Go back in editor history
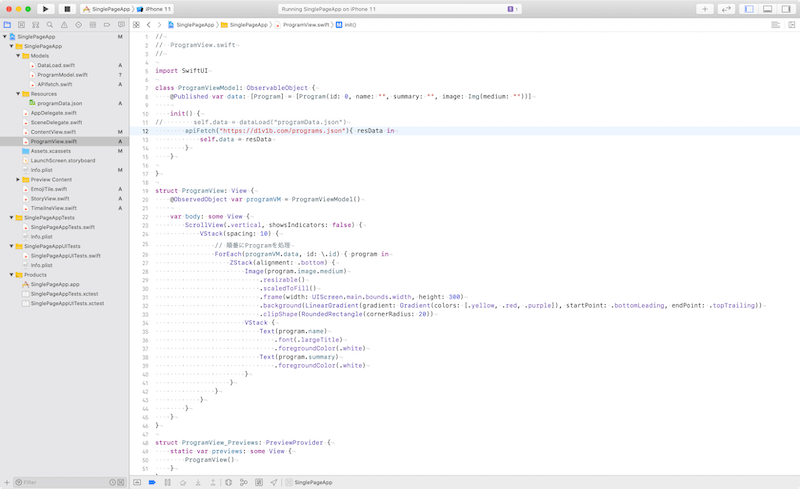 148,25
